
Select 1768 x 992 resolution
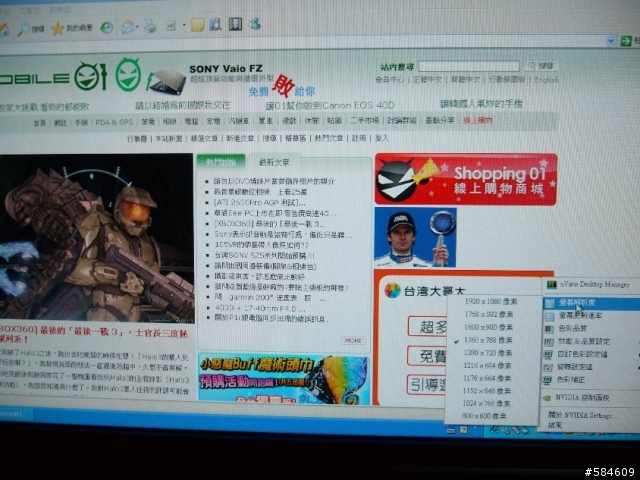tap(489, 314)
